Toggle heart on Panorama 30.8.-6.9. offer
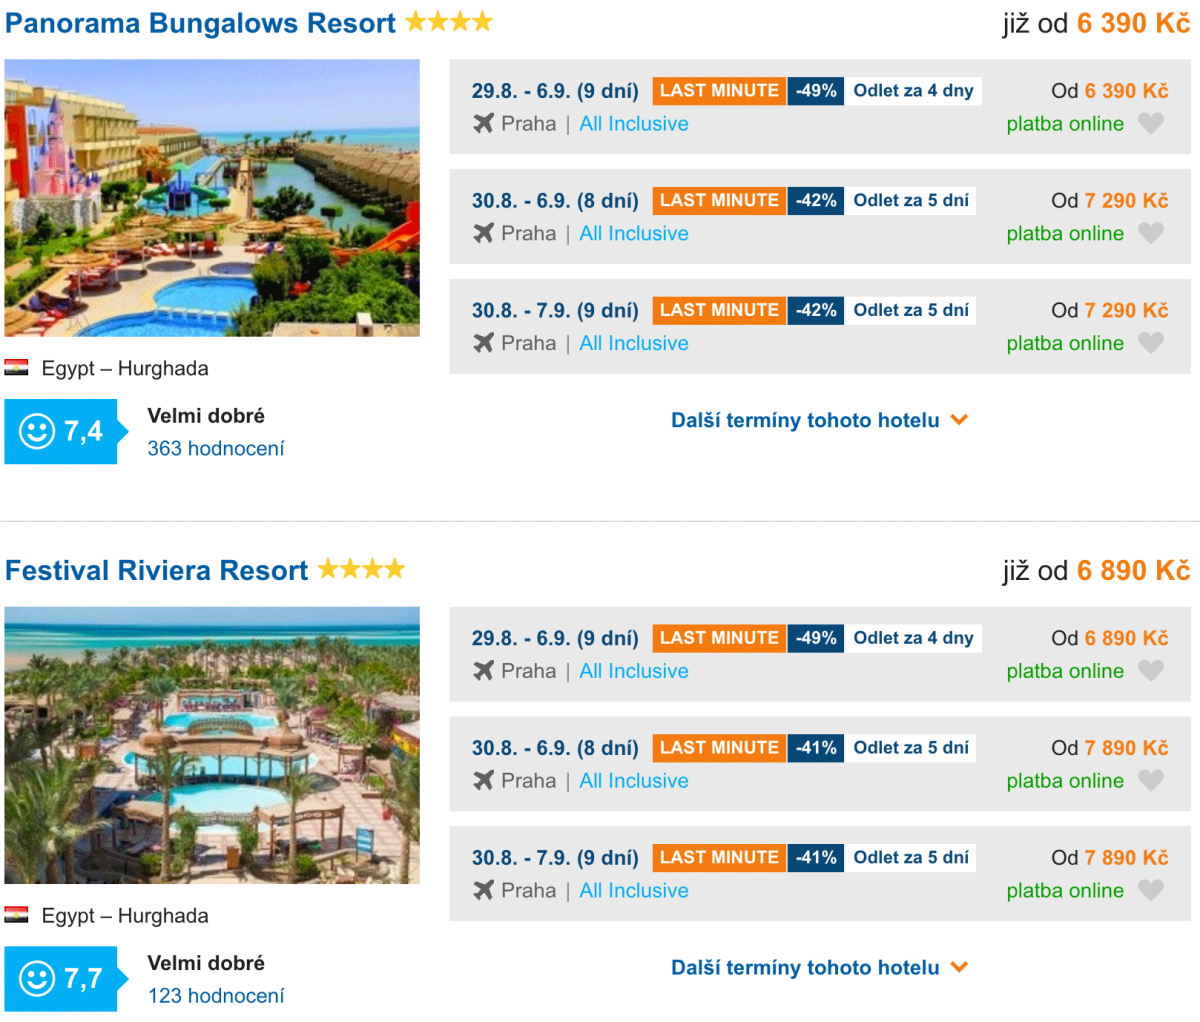 pos(1151,233)
